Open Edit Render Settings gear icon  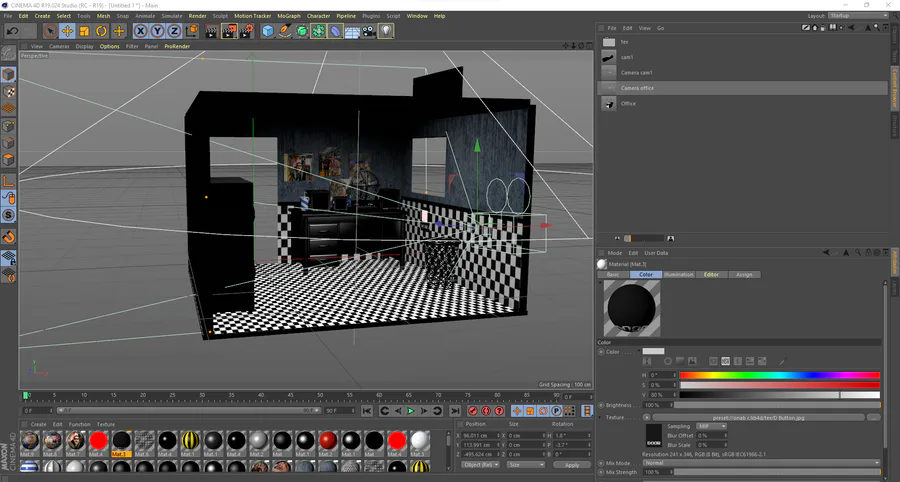pos(247,31)
